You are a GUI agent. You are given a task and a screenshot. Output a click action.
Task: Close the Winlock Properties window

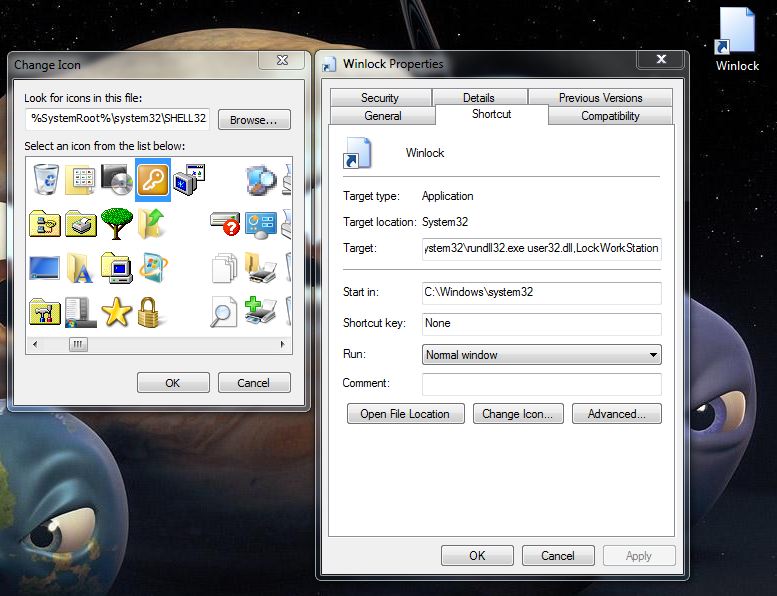[661, 59]
